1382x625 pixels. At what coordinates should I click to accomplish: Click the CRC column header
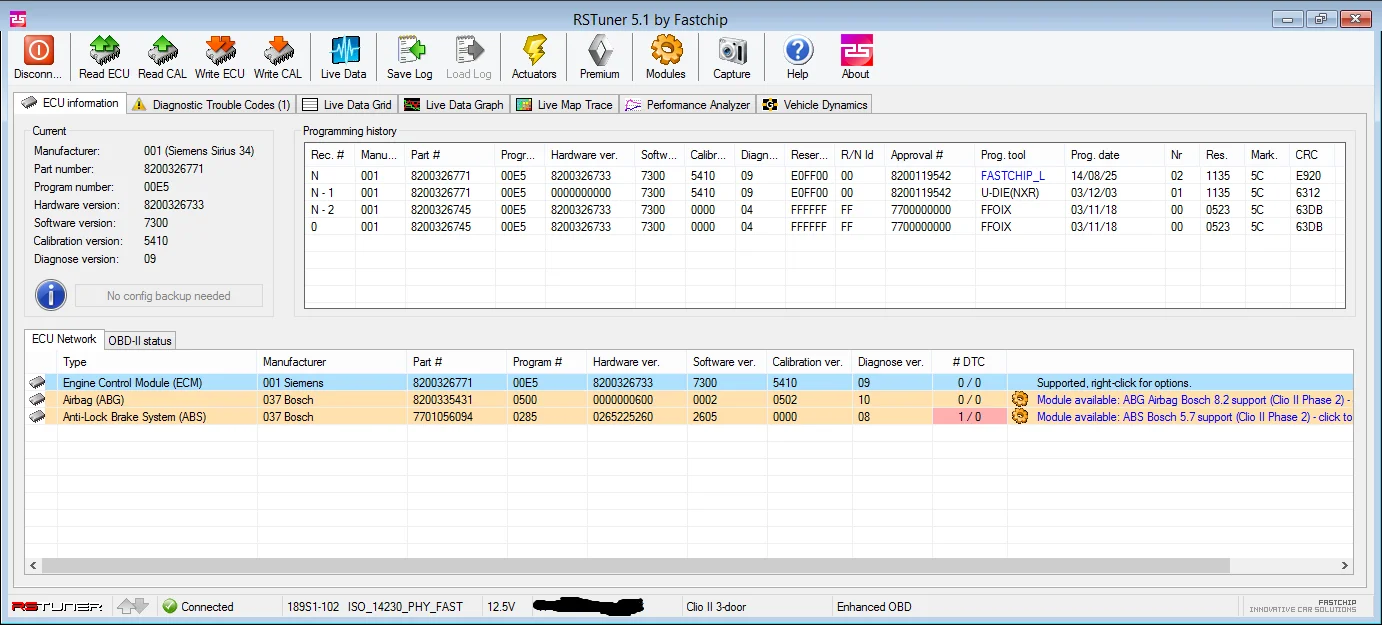(x=1312, y=155)
